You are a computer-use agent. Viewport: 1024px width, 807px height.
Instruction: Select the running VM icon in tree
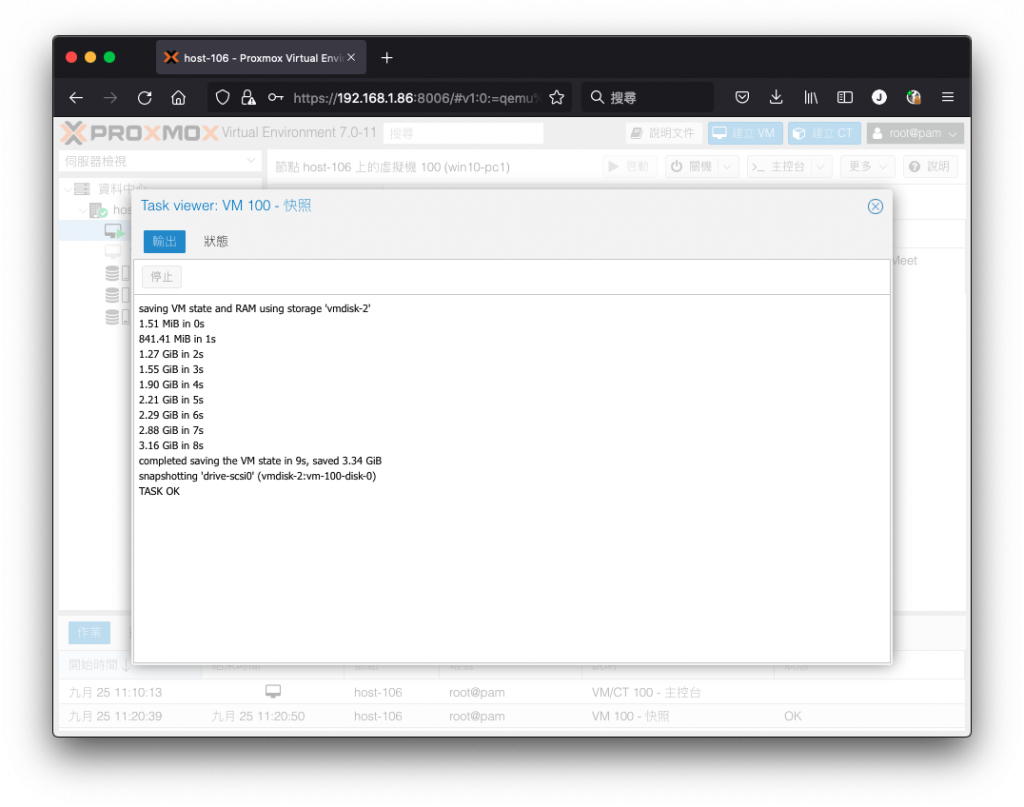[x=114, y=231]
